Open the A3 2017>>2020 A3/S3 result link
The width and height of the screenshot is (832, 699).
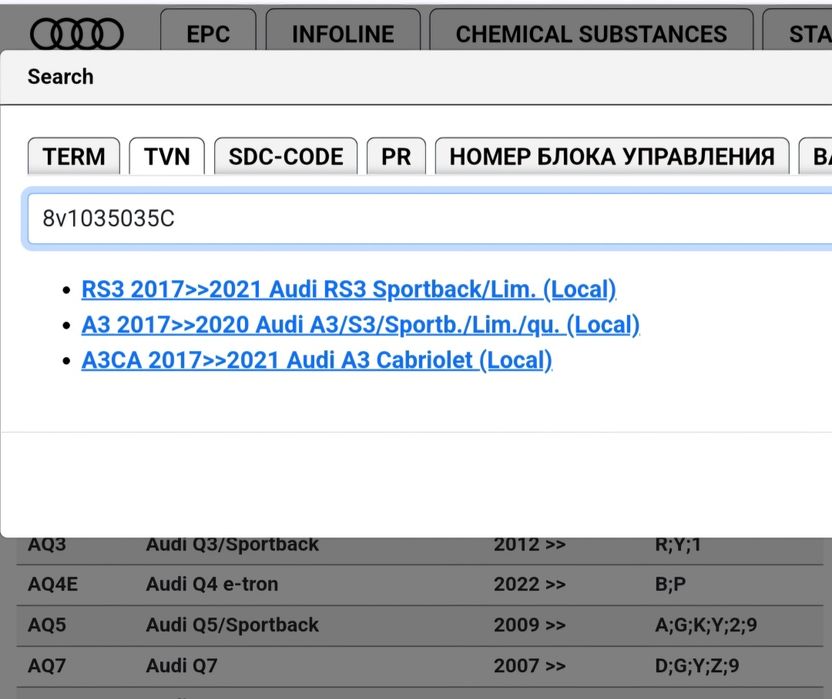pos(360,325)
